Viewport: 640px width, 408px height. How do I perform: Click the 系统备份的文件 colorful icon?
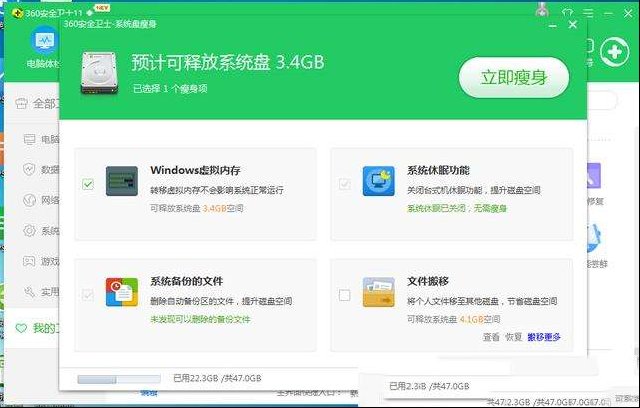point(122,292)
